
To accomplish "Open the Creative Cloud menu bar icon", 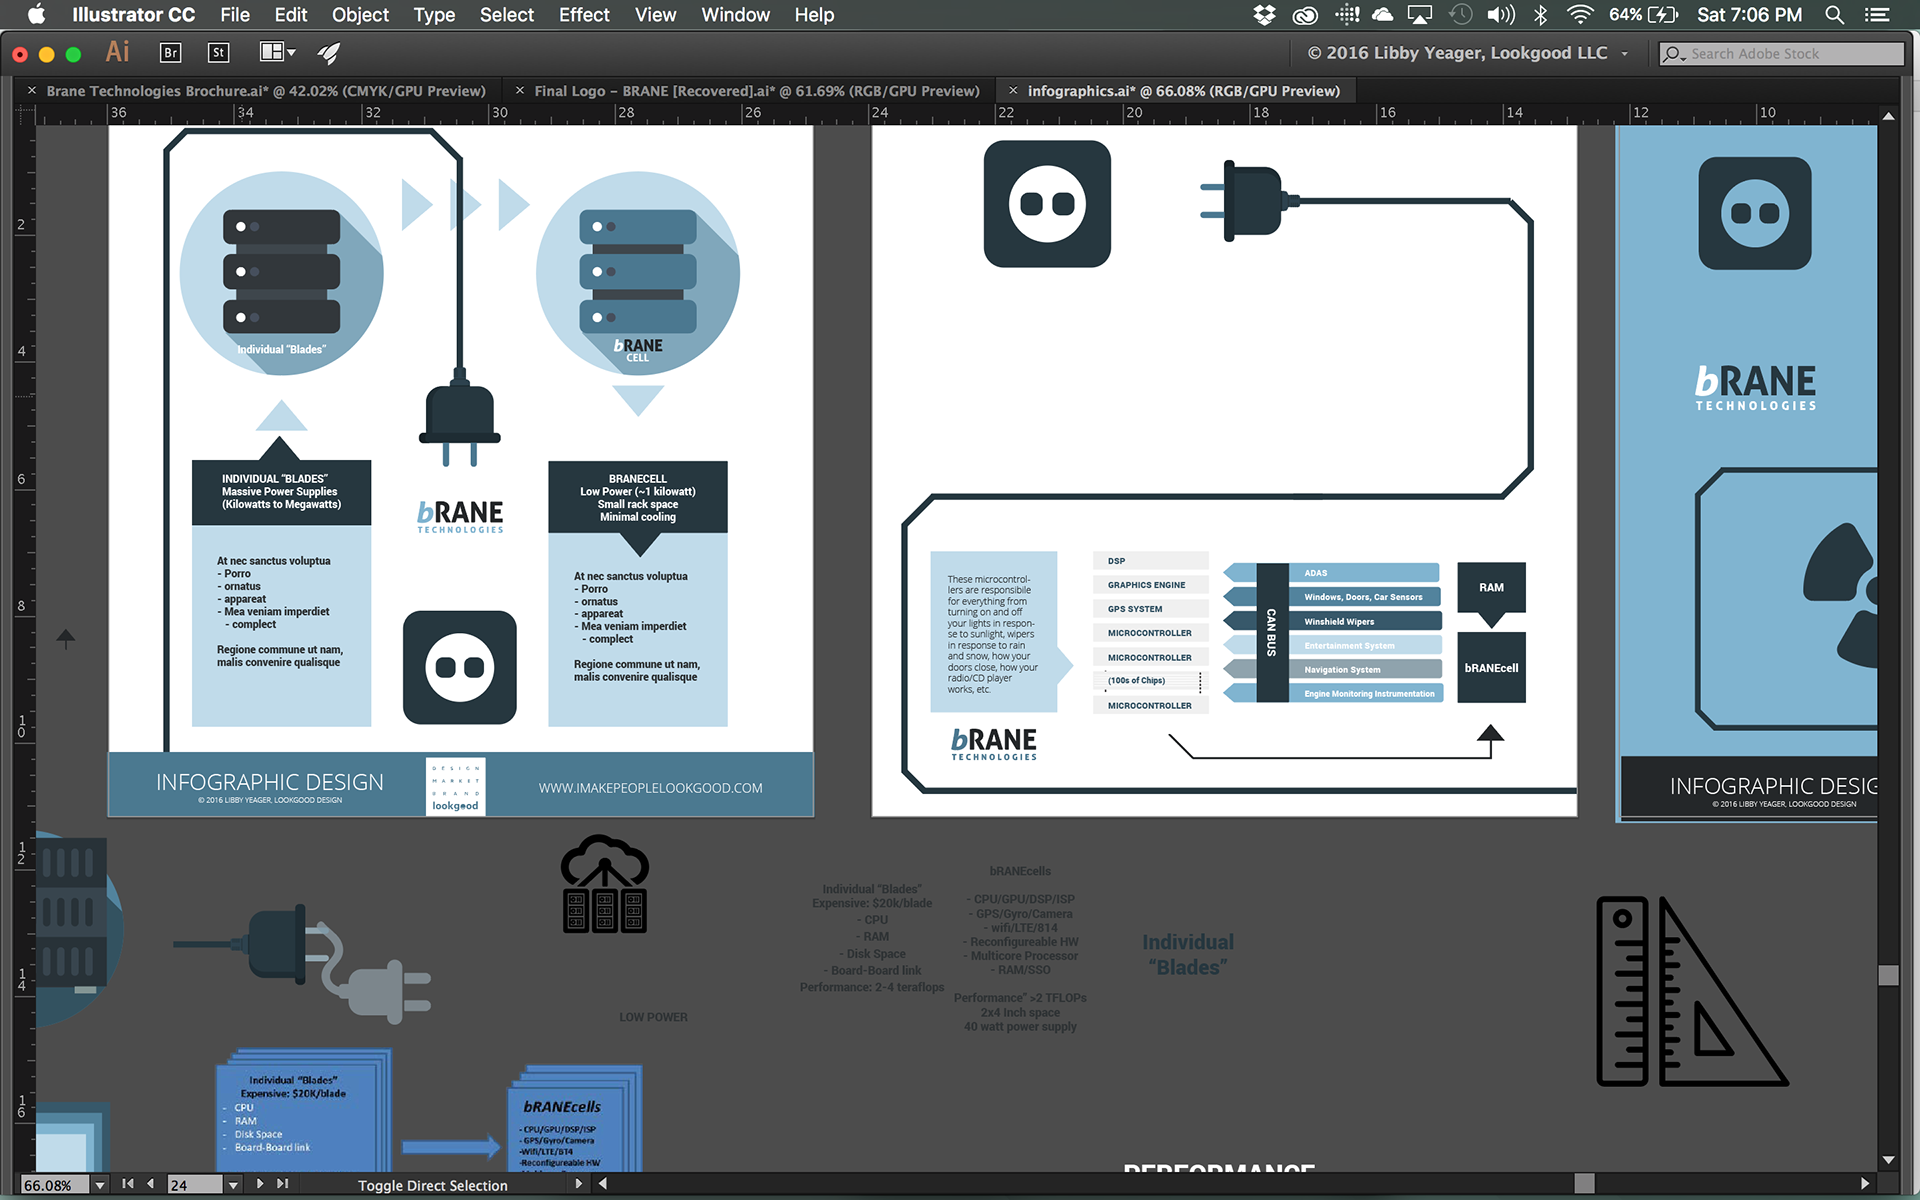I will pos(1305,15).
